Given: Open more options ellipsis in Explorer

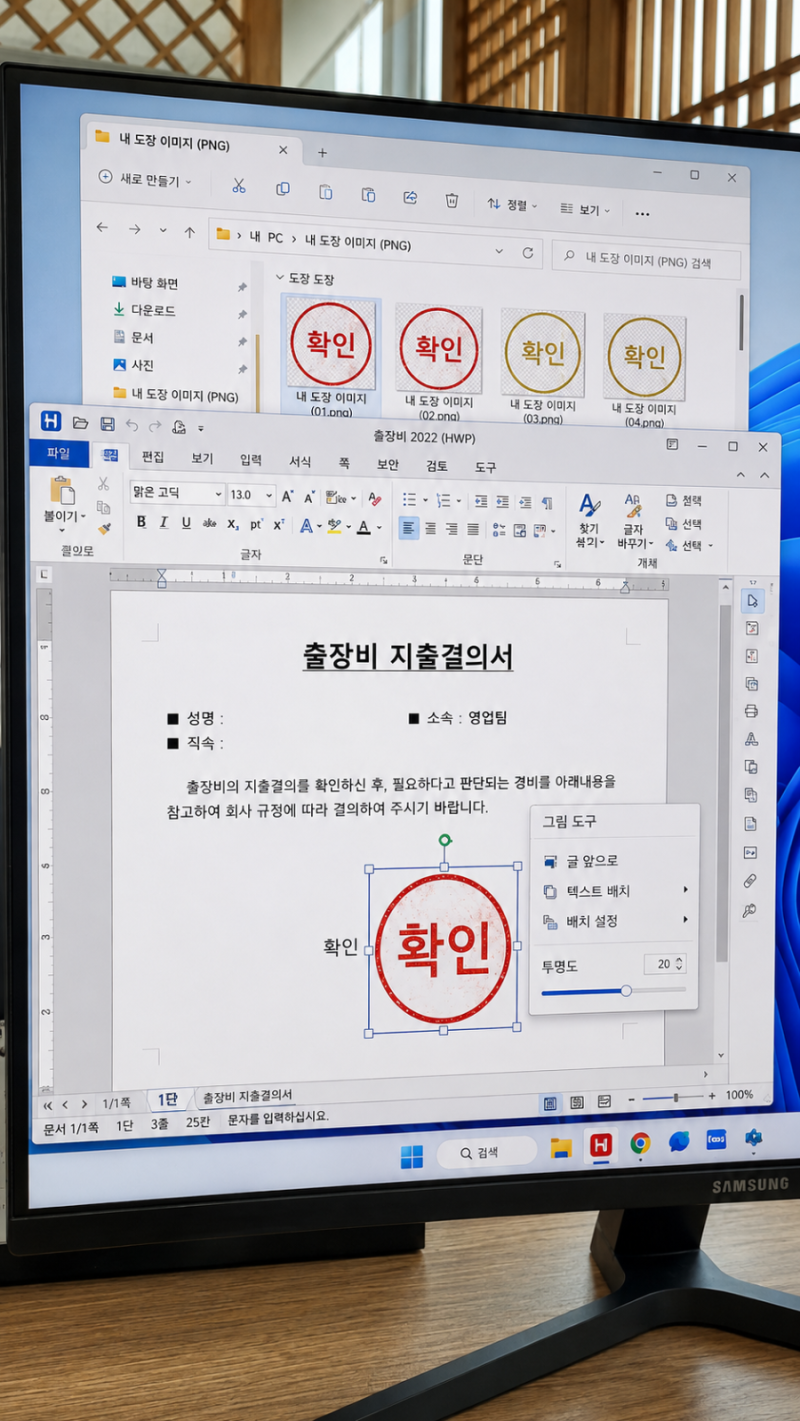Looking at the screenshot, I should [642, 213].
